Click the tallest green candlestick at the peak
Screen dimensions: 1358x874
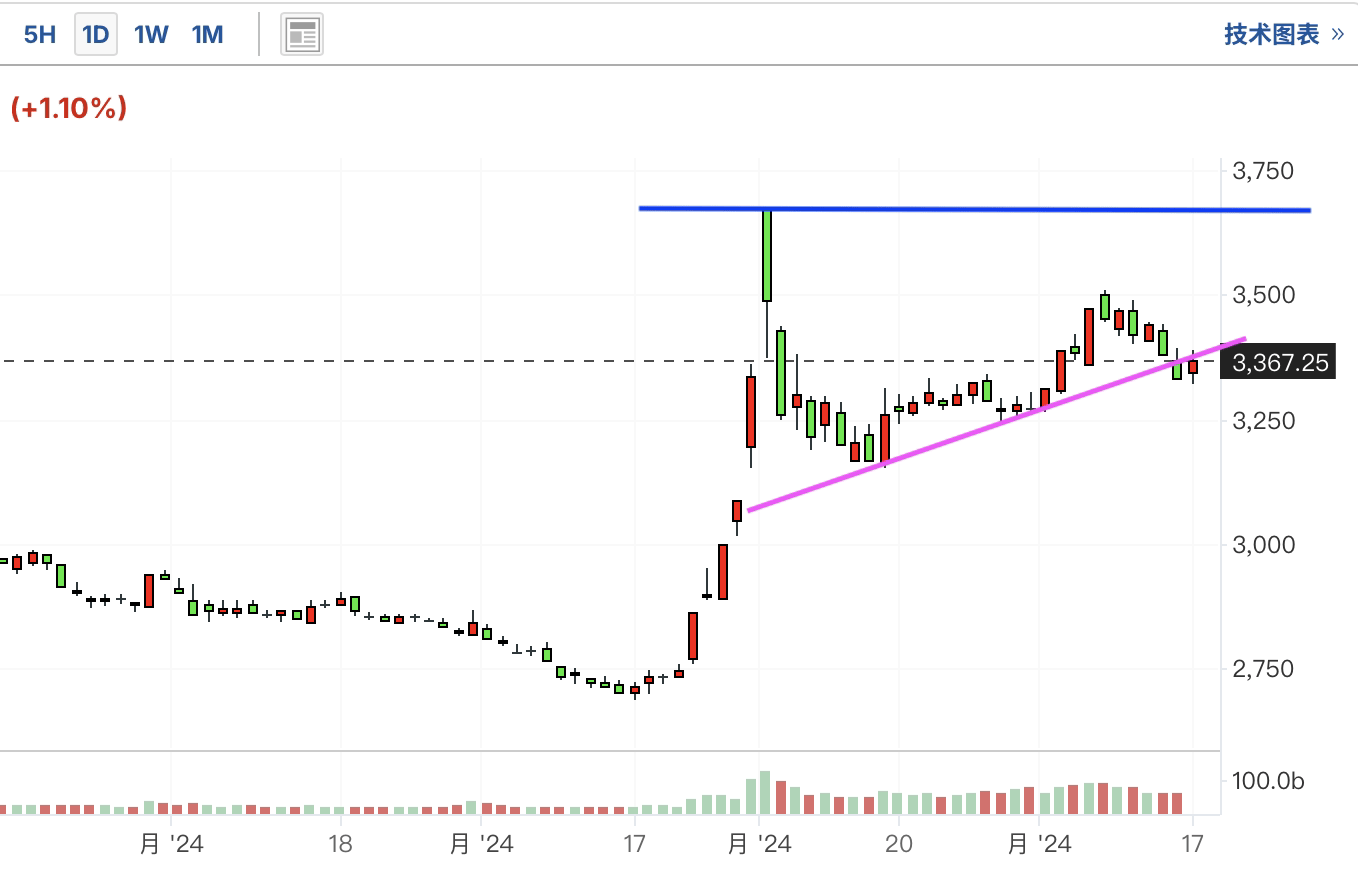coord(767,255)
